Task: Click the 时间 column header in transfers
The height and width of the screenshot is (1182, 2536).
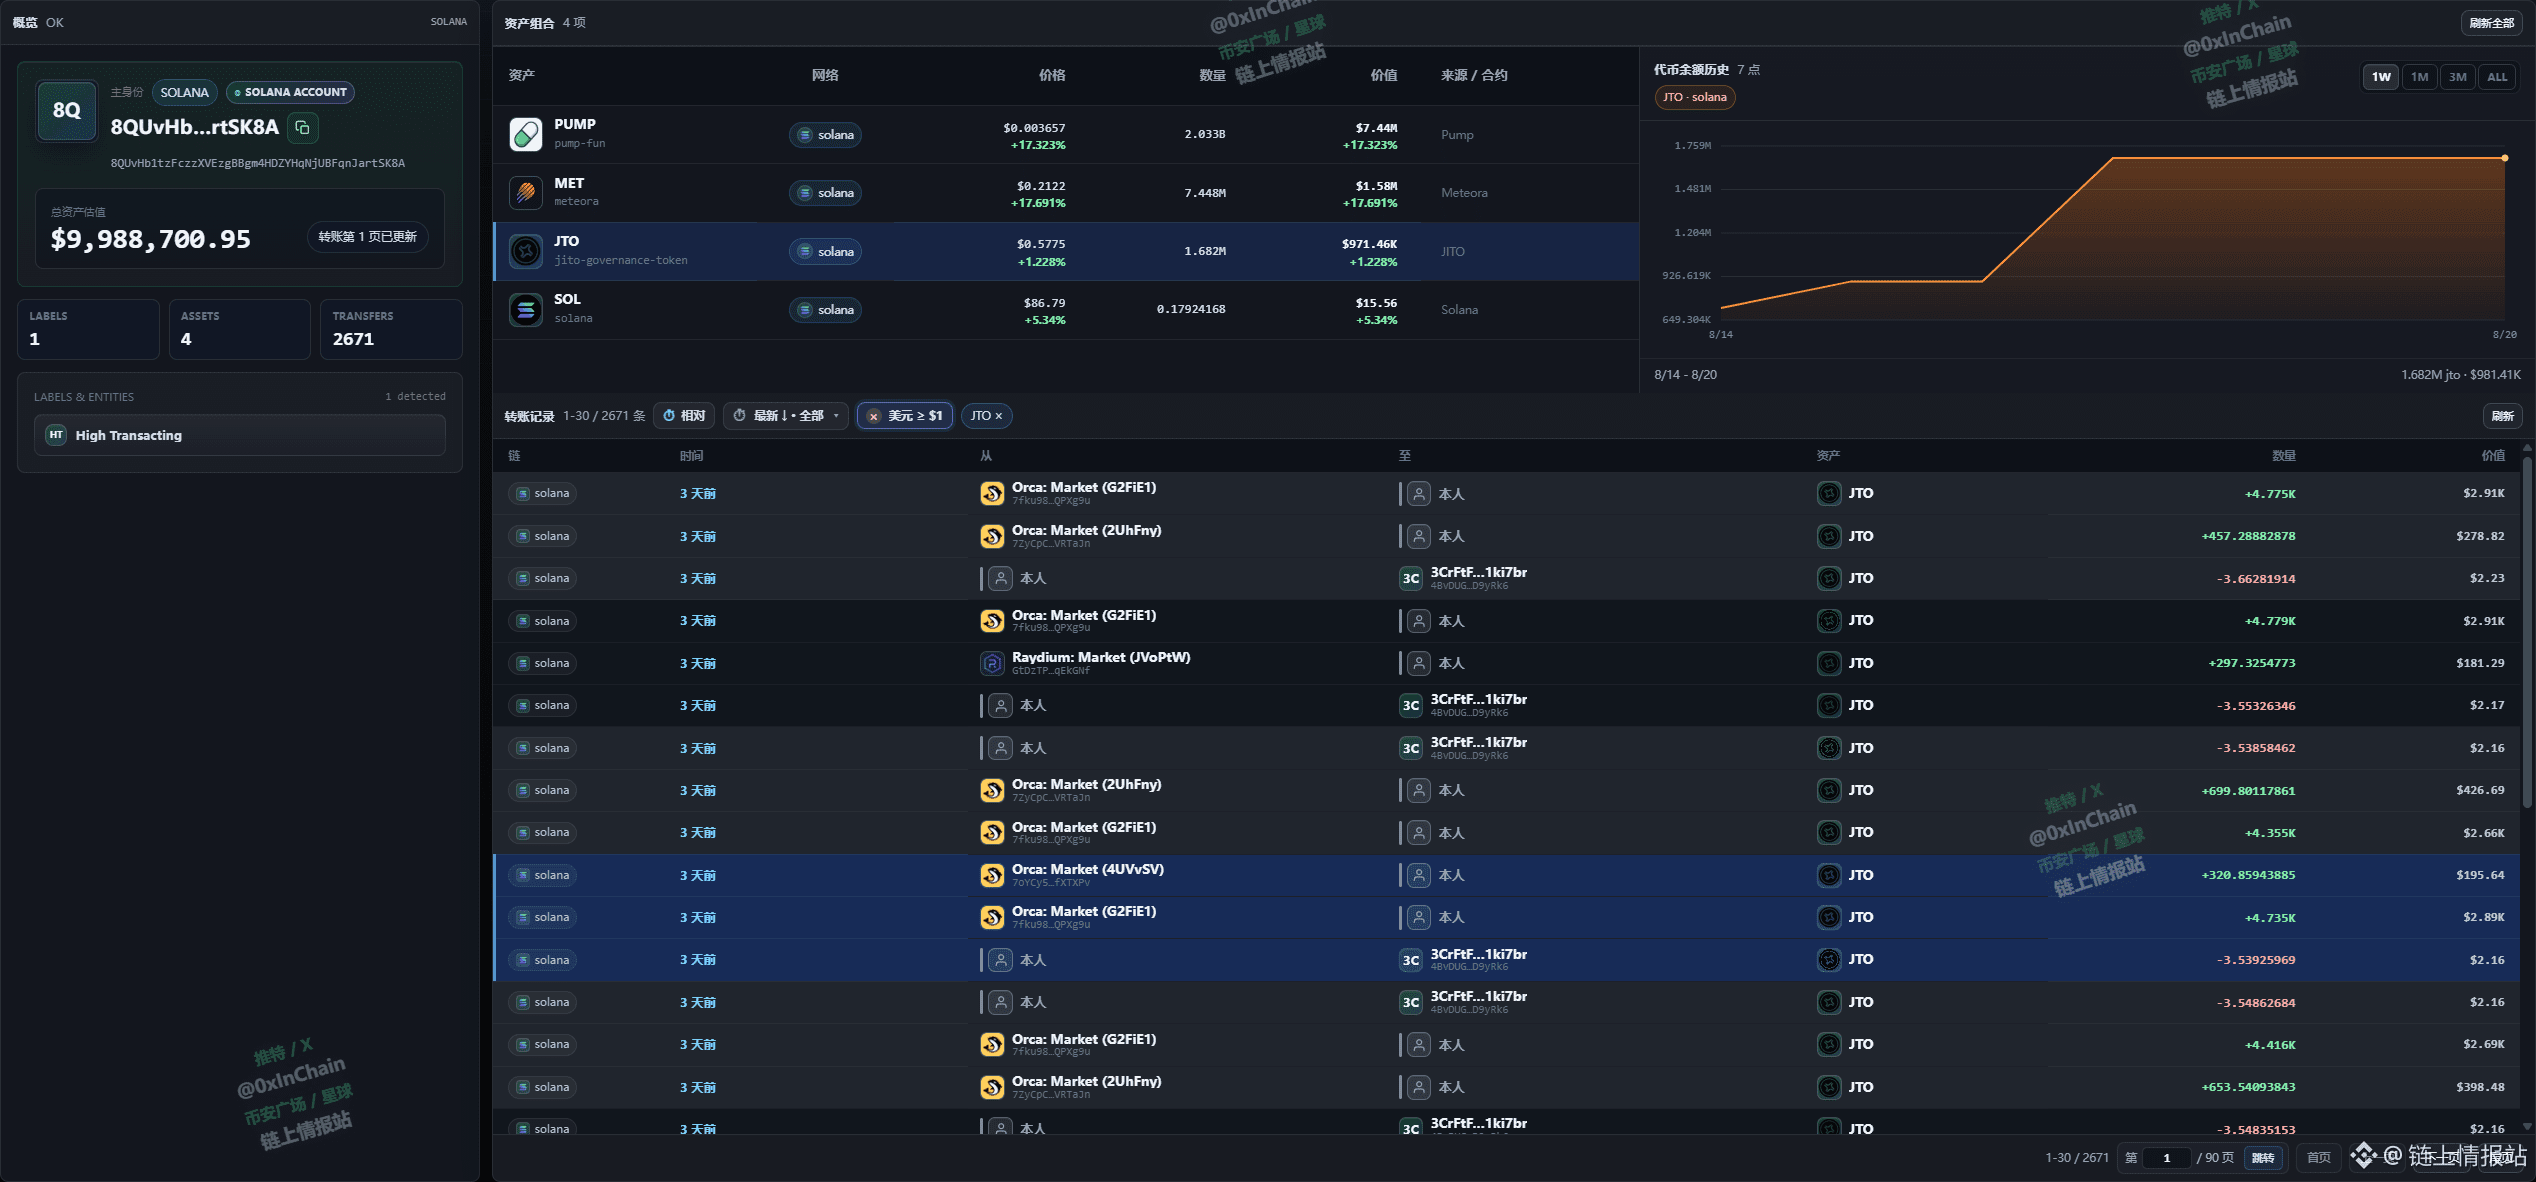Action: coord(691,456)
